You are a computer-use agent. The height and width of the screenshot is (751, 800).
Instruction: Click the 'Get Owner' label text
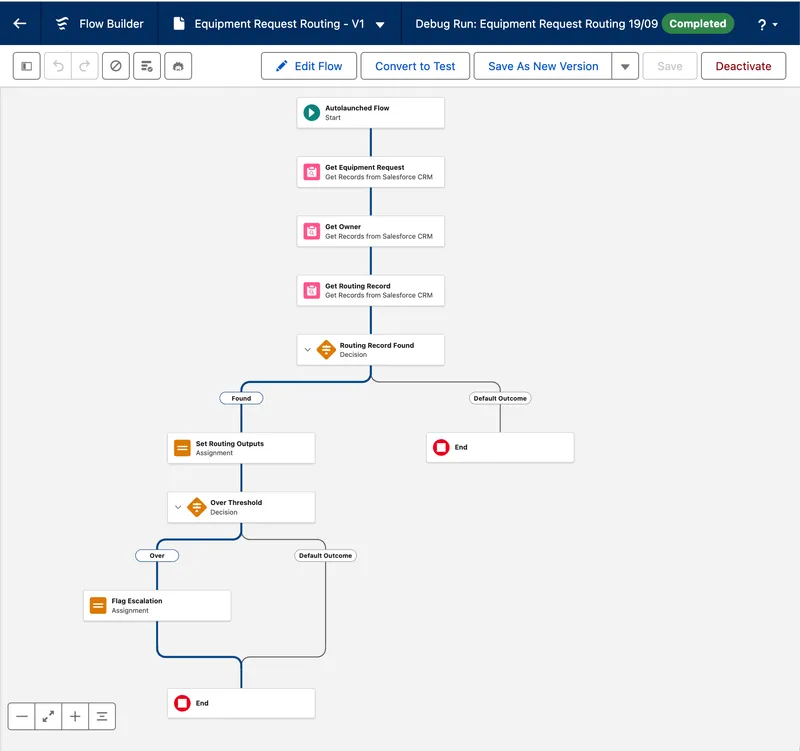point(343,227)
